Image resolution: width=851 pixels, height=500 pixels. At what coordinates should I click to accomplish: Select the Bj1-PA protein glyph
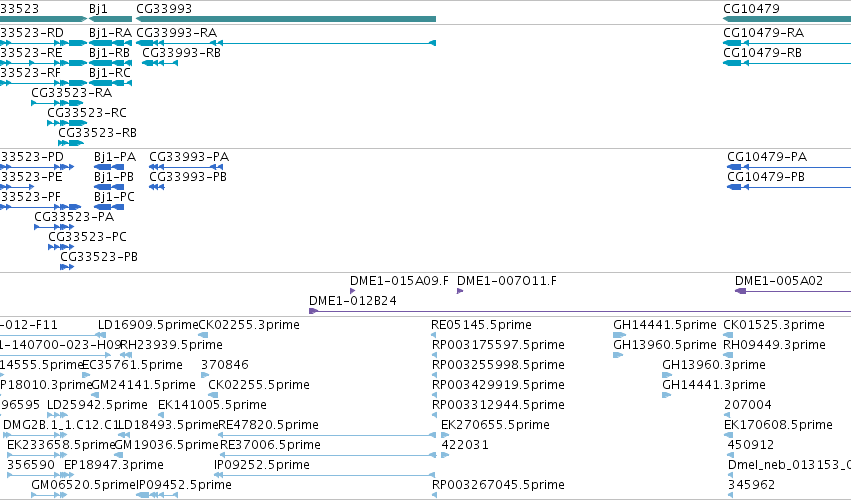click(109, 167)
